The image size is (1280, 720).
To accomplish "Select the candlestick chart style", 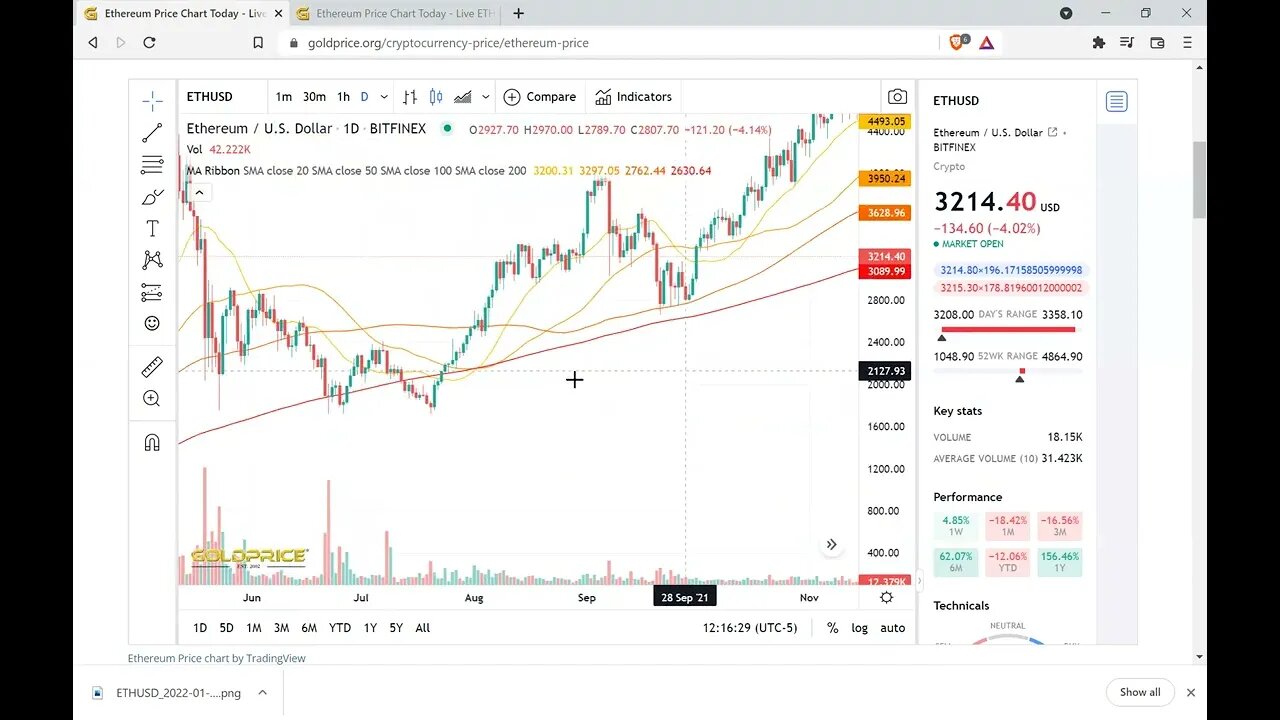I will [436, 97].
